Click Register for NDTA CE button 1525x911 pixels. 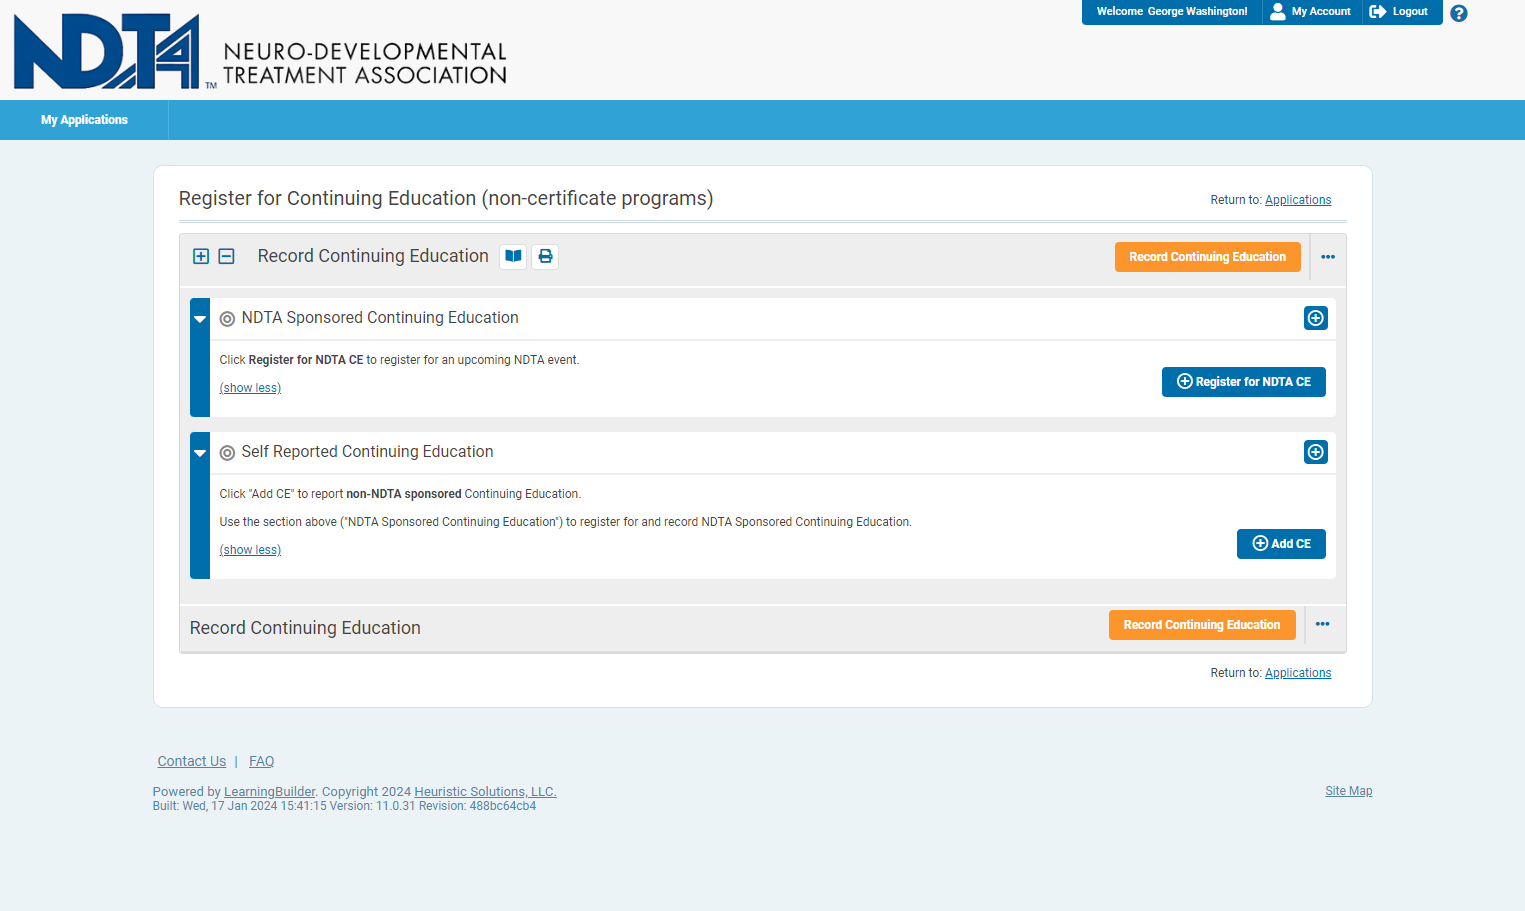[1244, 382]
